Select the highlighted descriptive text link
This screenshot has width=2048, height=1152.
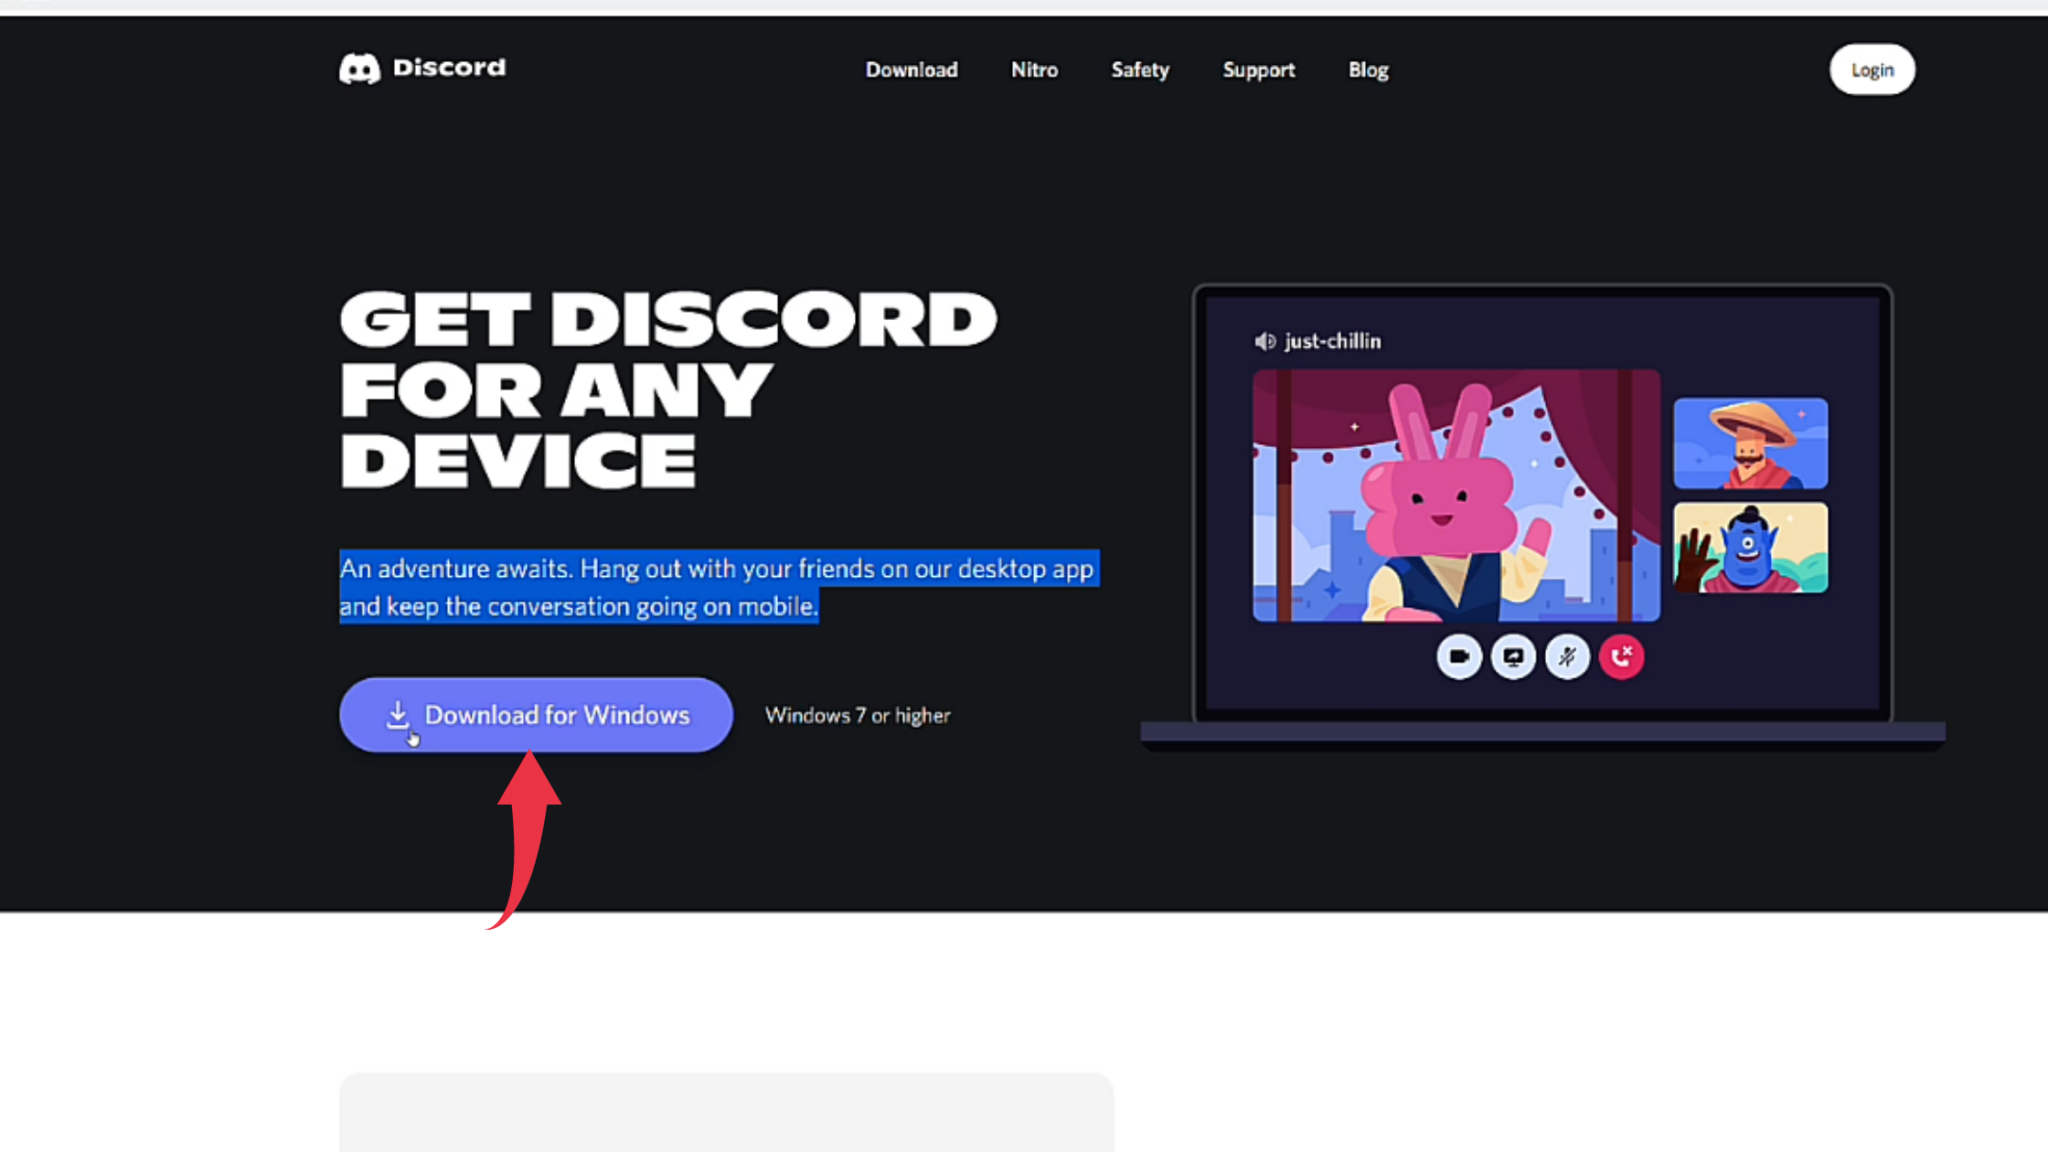(719, 587)
